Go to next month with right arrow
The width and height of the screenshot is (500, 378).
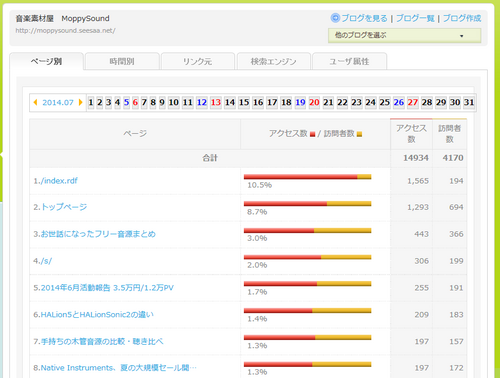pyautogui.click(x=80, y=102)
